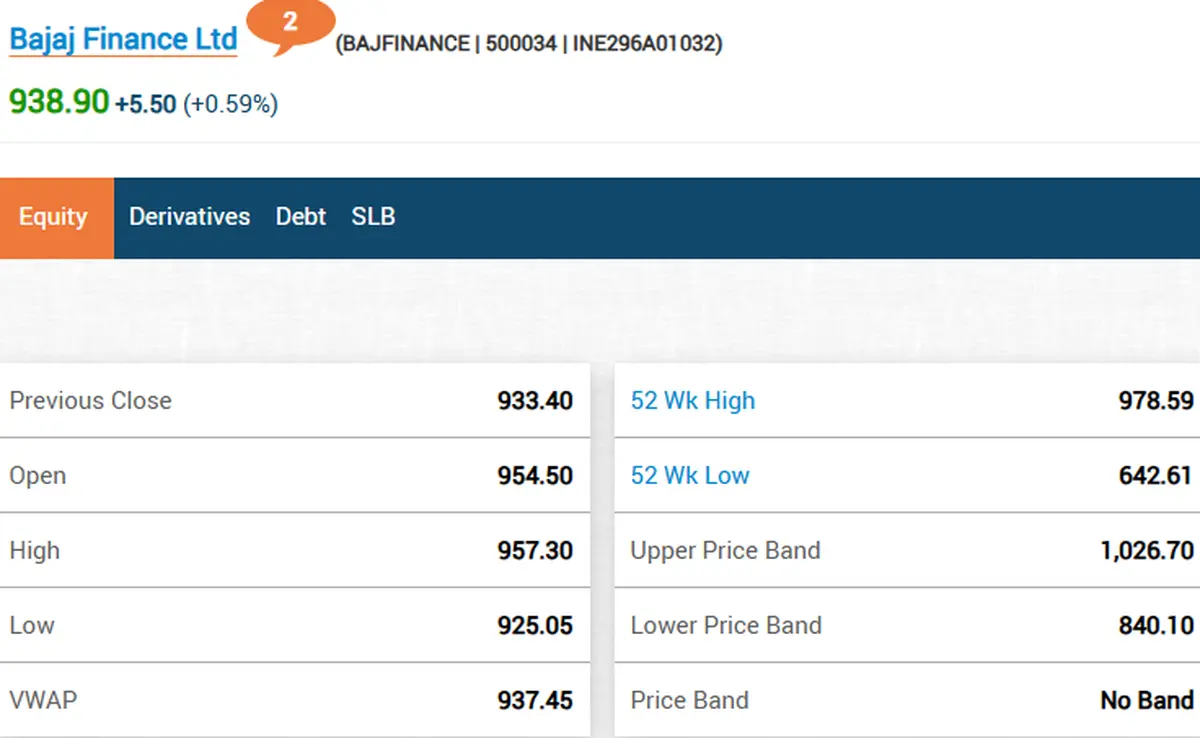Go to the SLB tab
The image size is (1200, 738).
(373, 217)
